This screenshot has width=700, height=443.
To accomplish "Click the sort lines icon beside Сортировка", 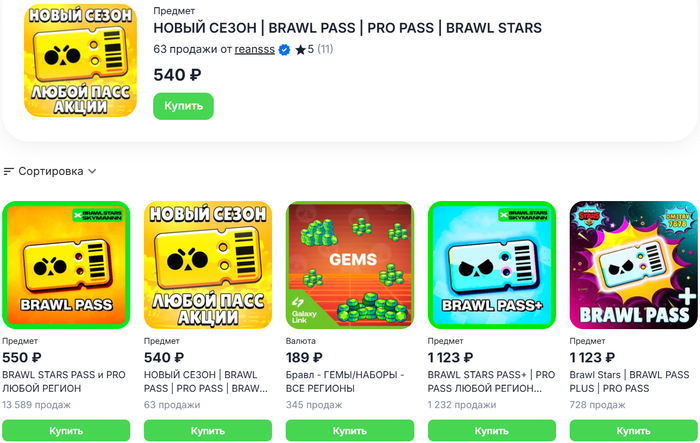I will tap(9, 171).
